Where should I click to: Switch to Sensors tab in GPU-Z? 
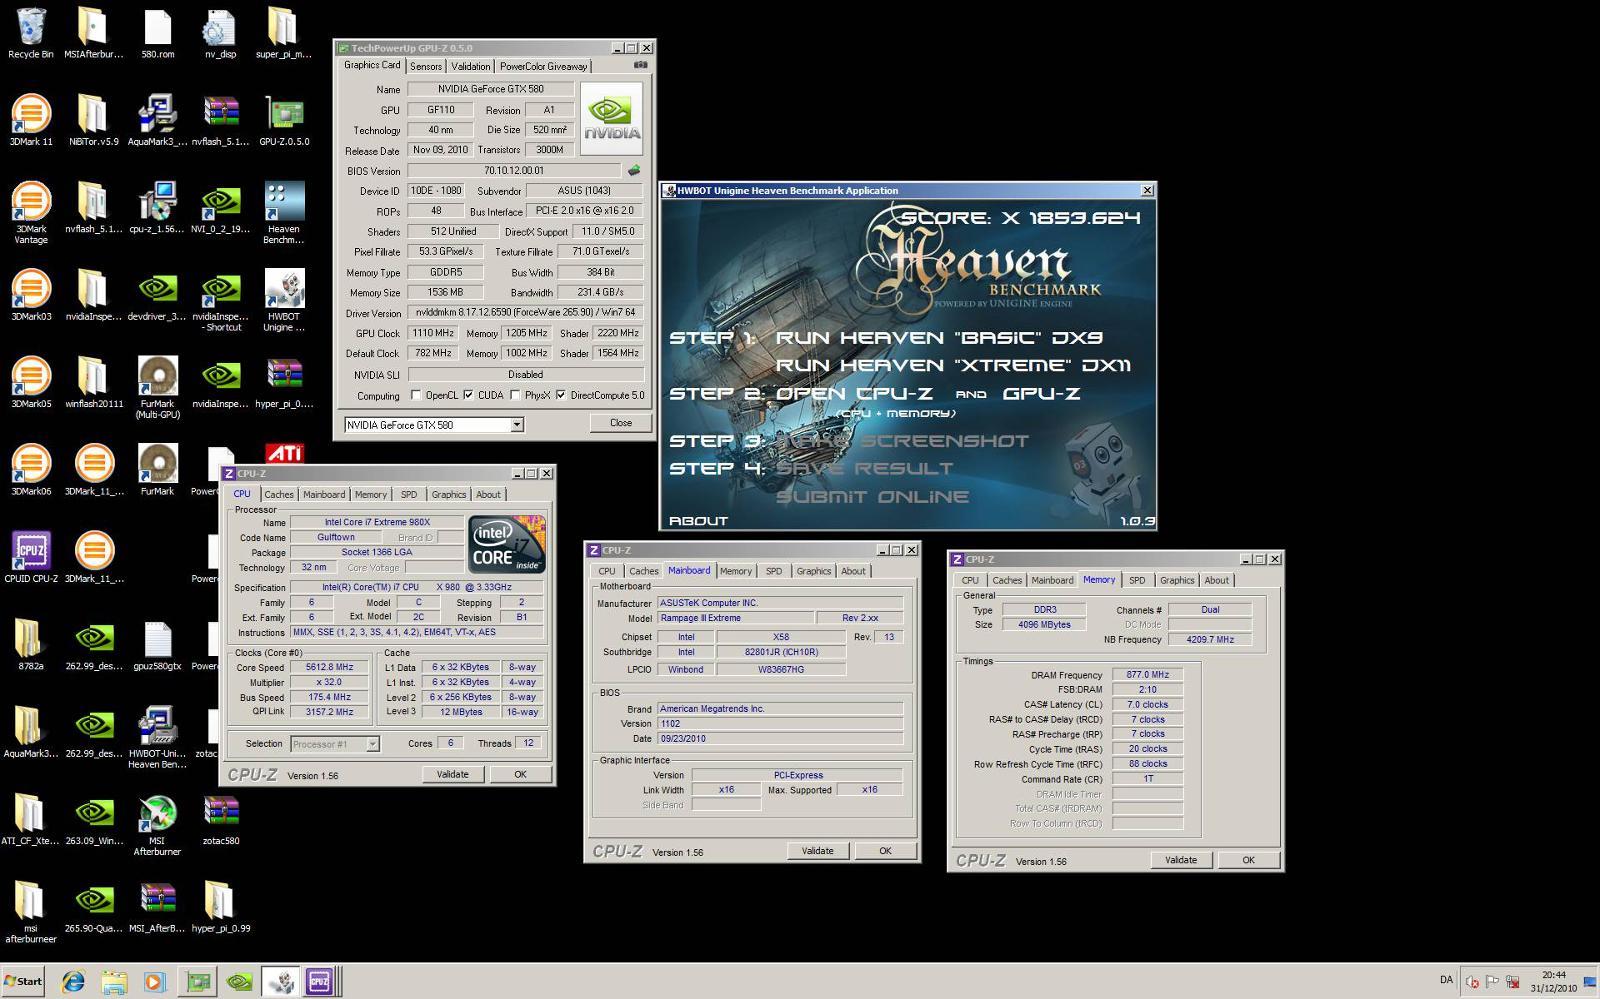coord(426,66)
